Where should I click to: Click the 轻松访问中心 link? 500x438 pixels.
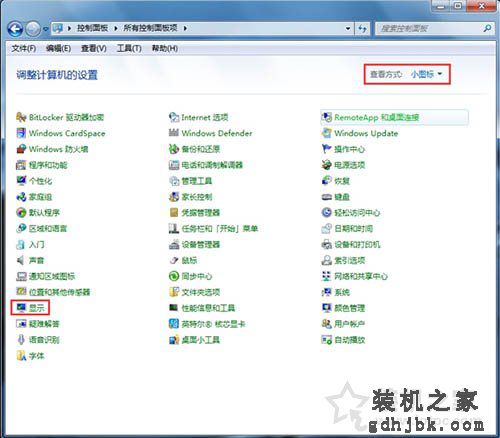click(x=357, y=213)
